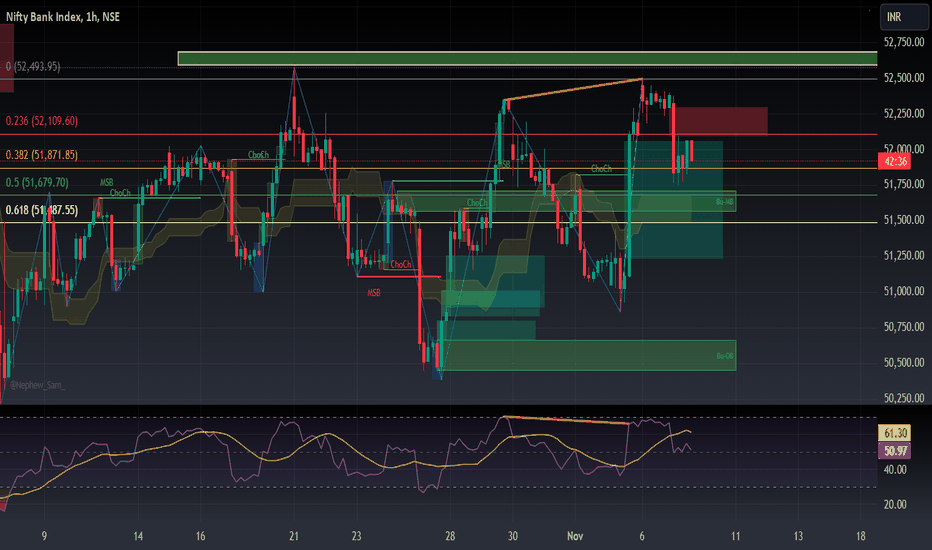Screen dimensions: 932x550
Task: Select the red ChoCh label
Action: click(401, 265)
